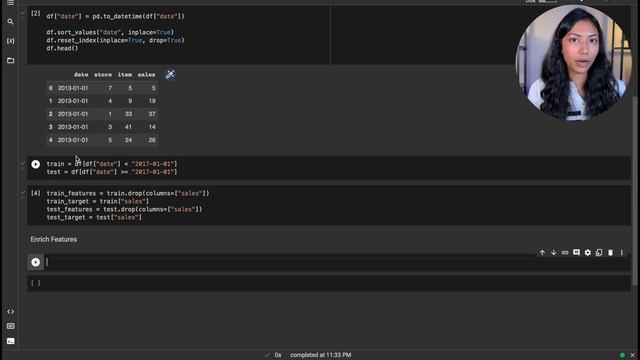Click the vertical notebook scrollbar

pyautogui.click(x=634, y=191)
